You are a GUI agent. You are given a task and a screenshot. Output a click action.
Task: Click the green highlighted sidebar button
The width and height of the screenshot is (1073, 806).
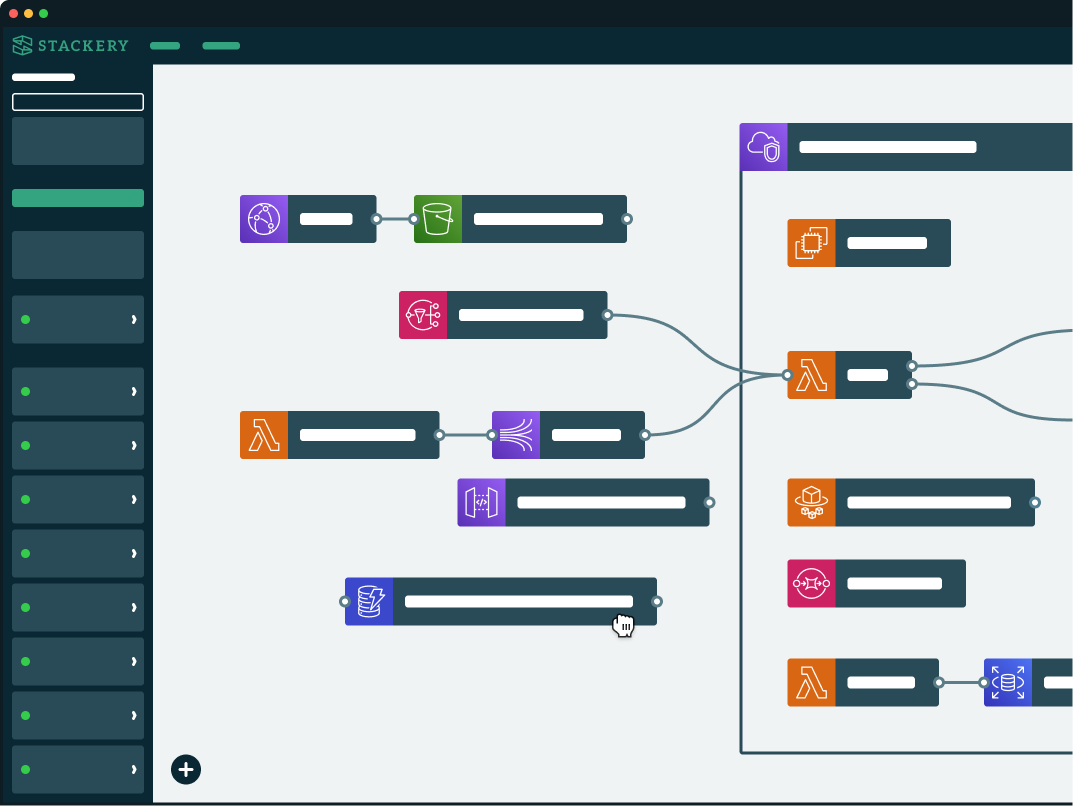click(x=78, y=198)
